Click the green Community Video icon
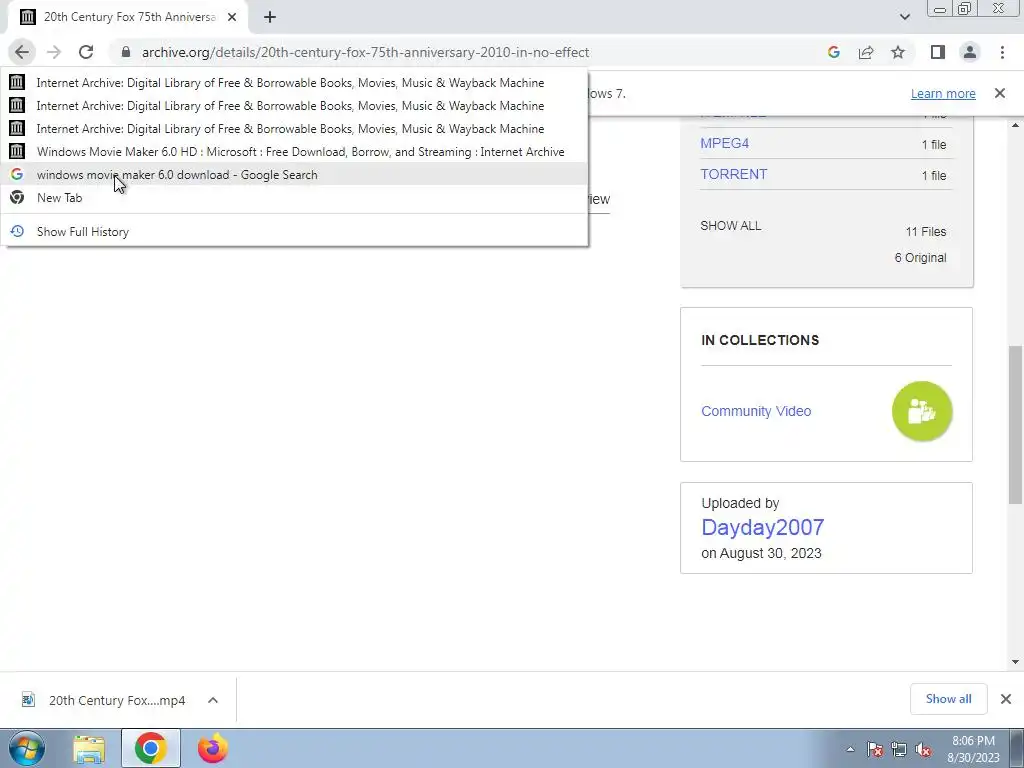 click(x=922, y=411)
